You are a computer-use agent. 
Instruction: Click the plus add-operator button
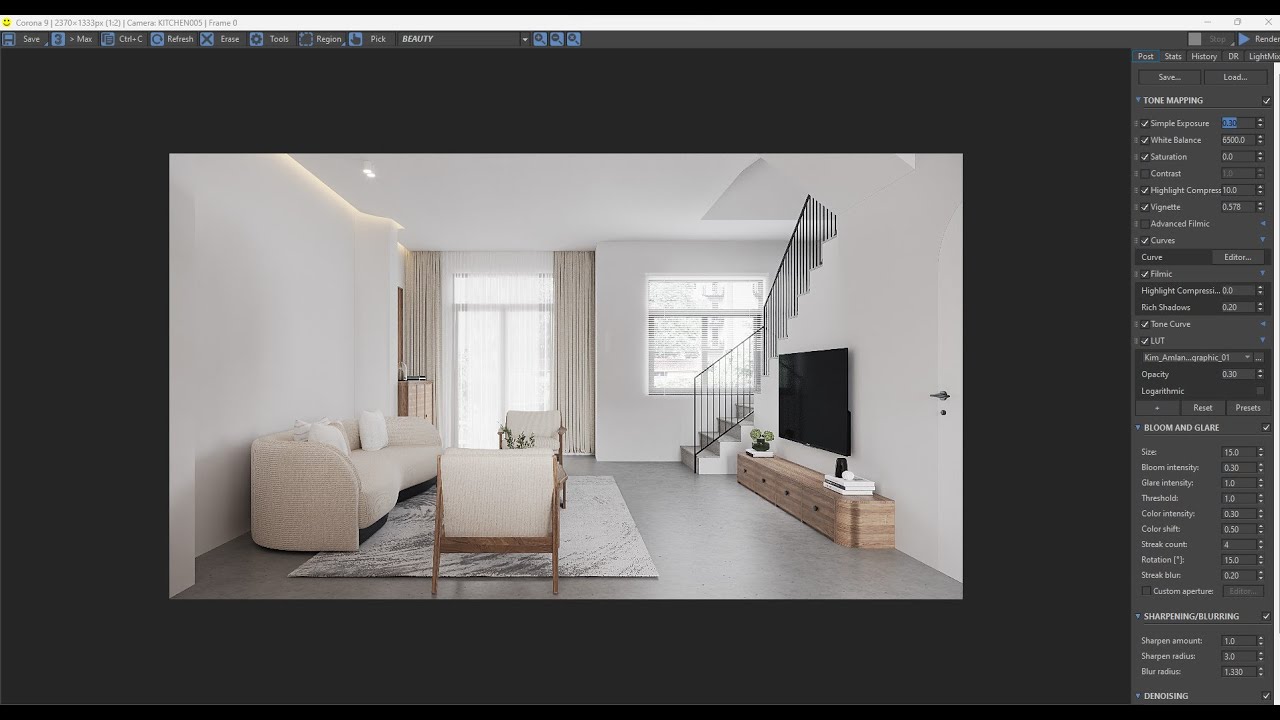click(1157, 408)
